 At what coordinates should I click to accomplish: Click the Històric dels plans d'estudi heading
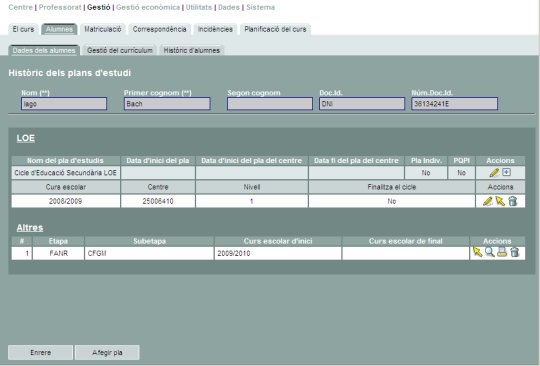pyautogui.click(x=70, y=73)
